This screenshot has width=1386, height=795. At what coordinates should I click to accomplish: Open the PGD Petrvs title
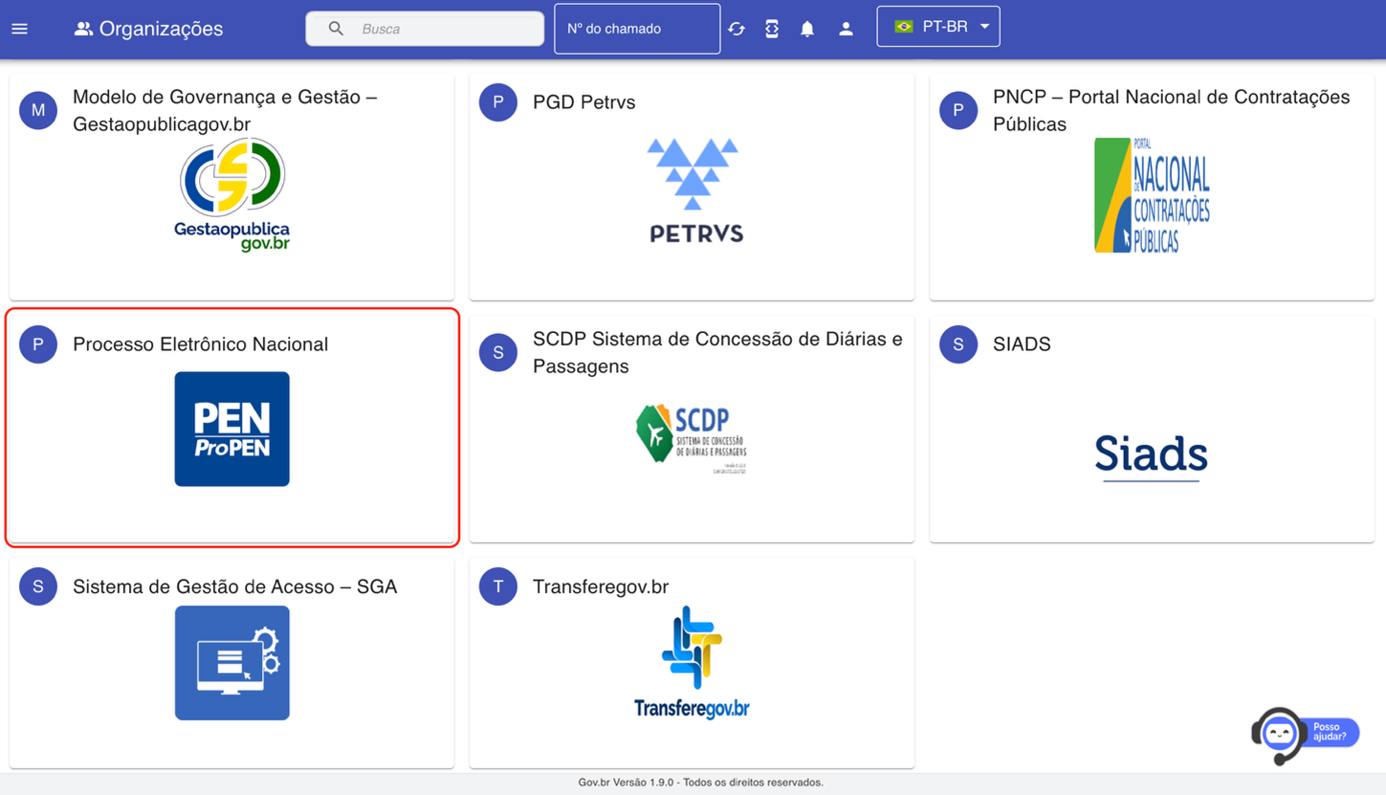point(584,102)
